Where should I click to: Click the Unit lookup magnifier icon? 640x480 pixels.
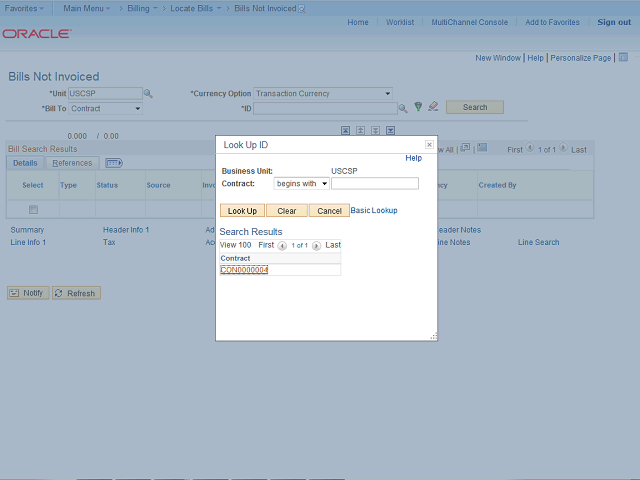point(148,94)
